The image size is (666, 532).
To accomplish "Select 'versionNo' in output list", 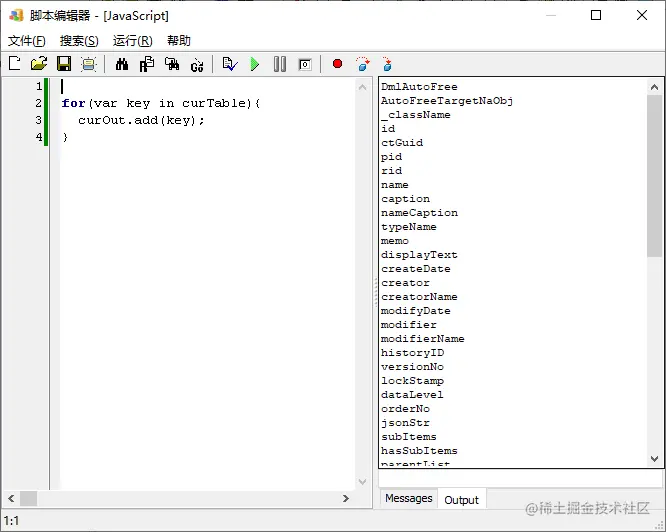I will click(x=412, y=367).
